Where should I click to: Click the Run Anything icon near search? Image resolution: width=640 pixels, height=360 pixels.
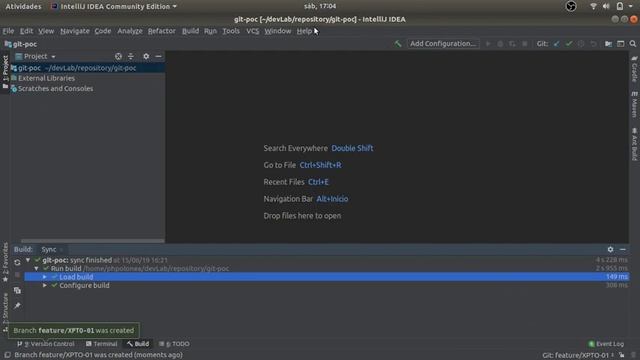[x=620, y=44]
